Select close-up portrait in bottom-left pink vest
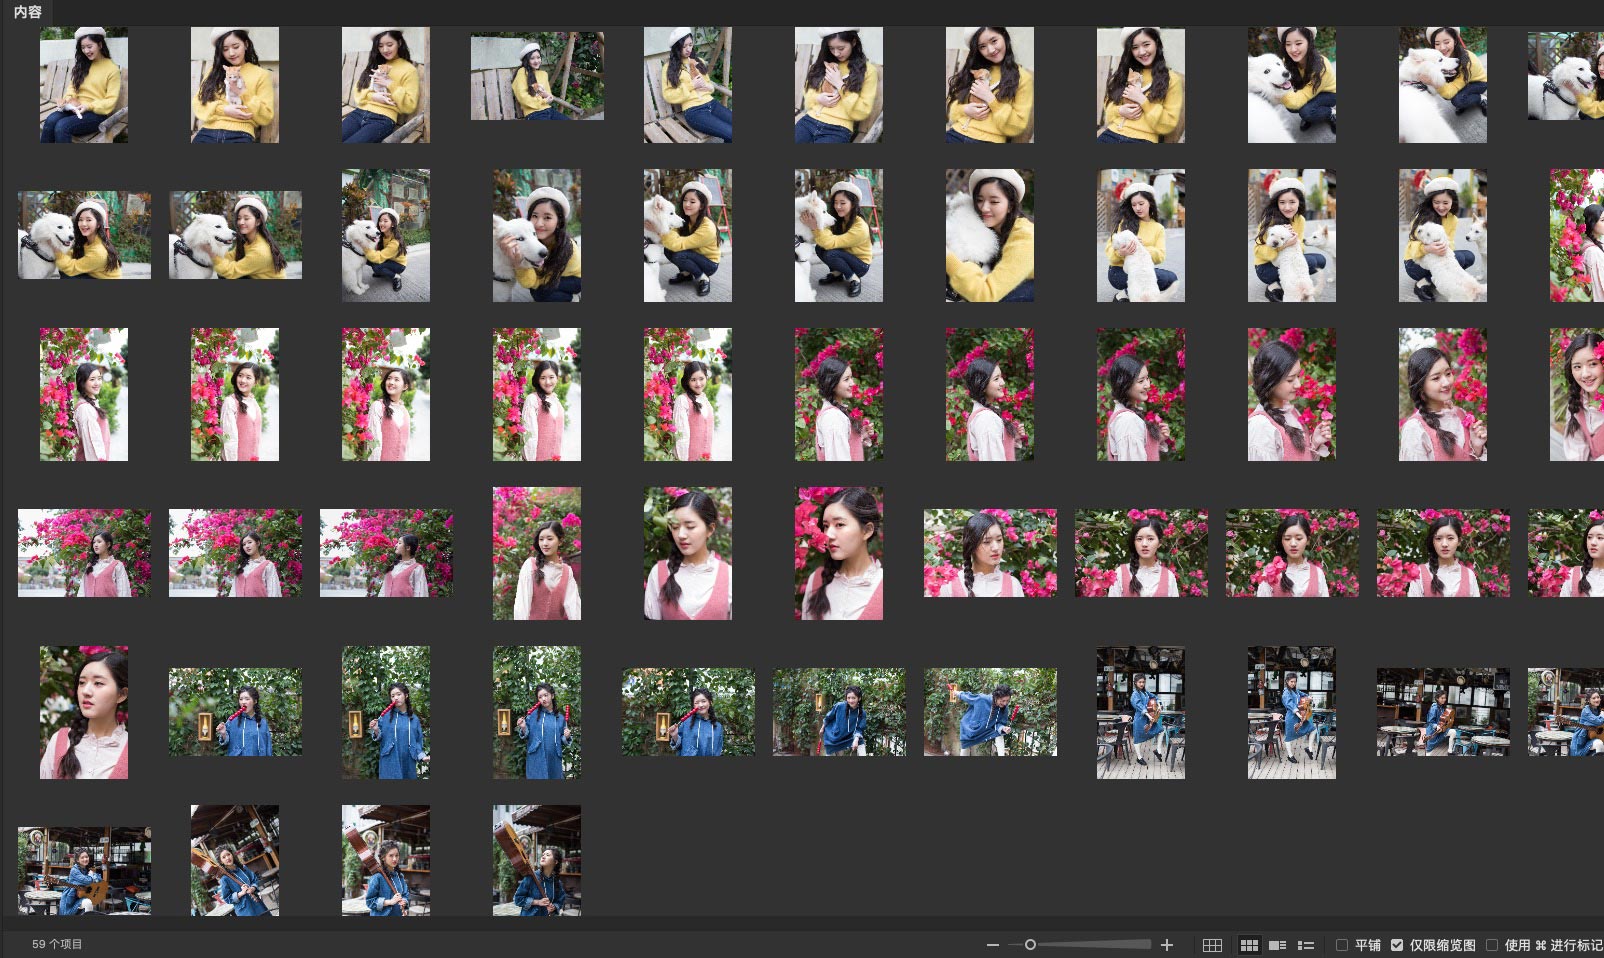Viewport: 1604px width, 958px height. click(84, 712)
